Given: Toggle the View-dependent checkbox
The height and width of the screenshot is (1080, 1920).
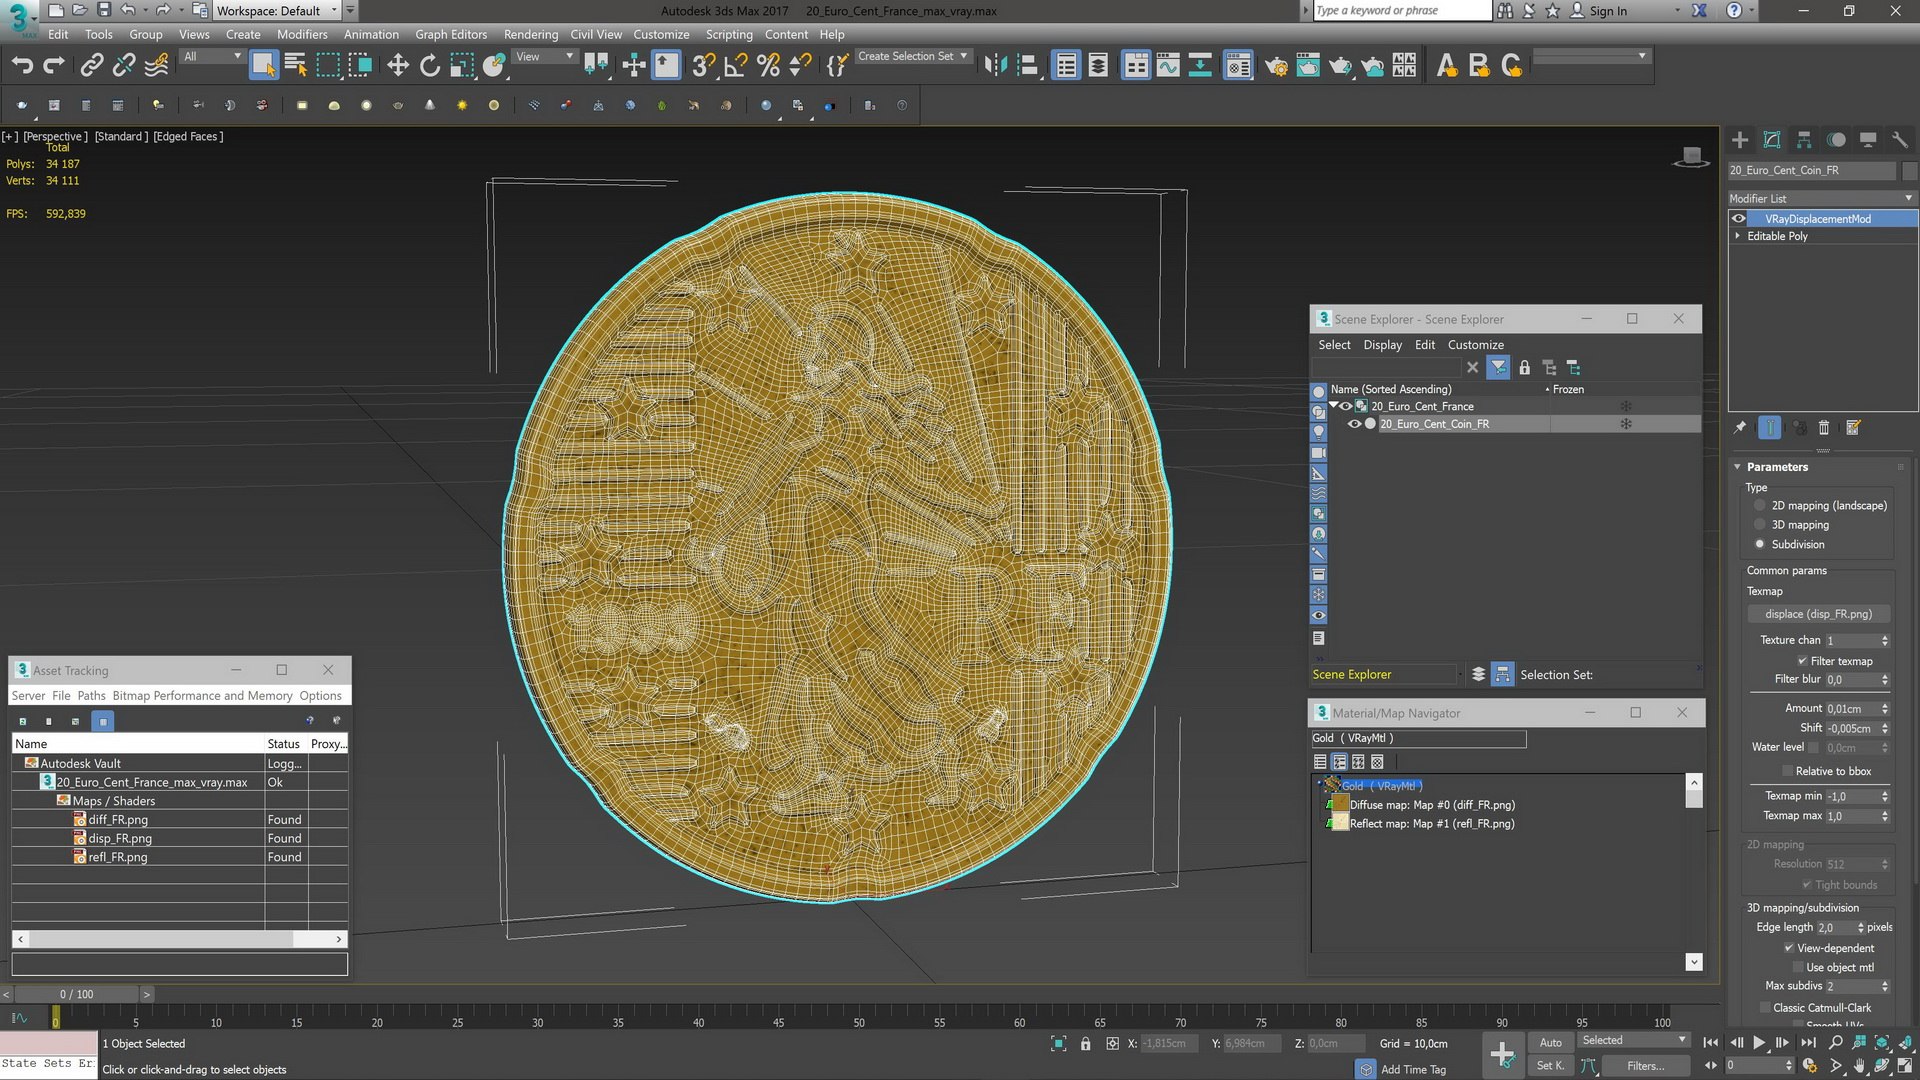Looking at the screenshot, I should 1789,948.
